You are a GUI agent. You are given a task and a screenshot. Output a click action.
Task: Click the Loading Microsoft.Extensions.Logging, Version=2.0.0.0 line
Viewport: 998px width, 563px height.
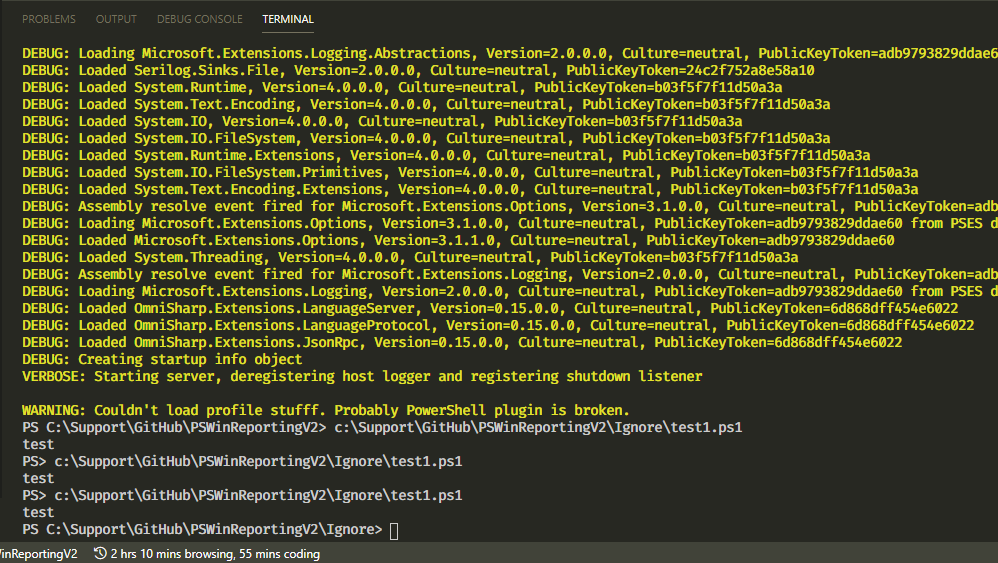click(510, 291)
